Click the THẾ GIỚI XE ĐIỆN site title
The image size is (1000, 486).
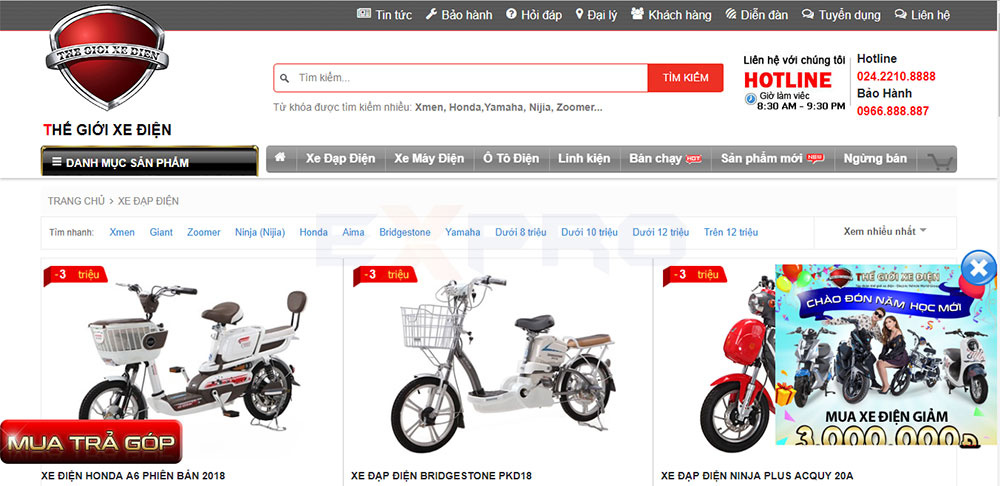click(x=107, y=130)
